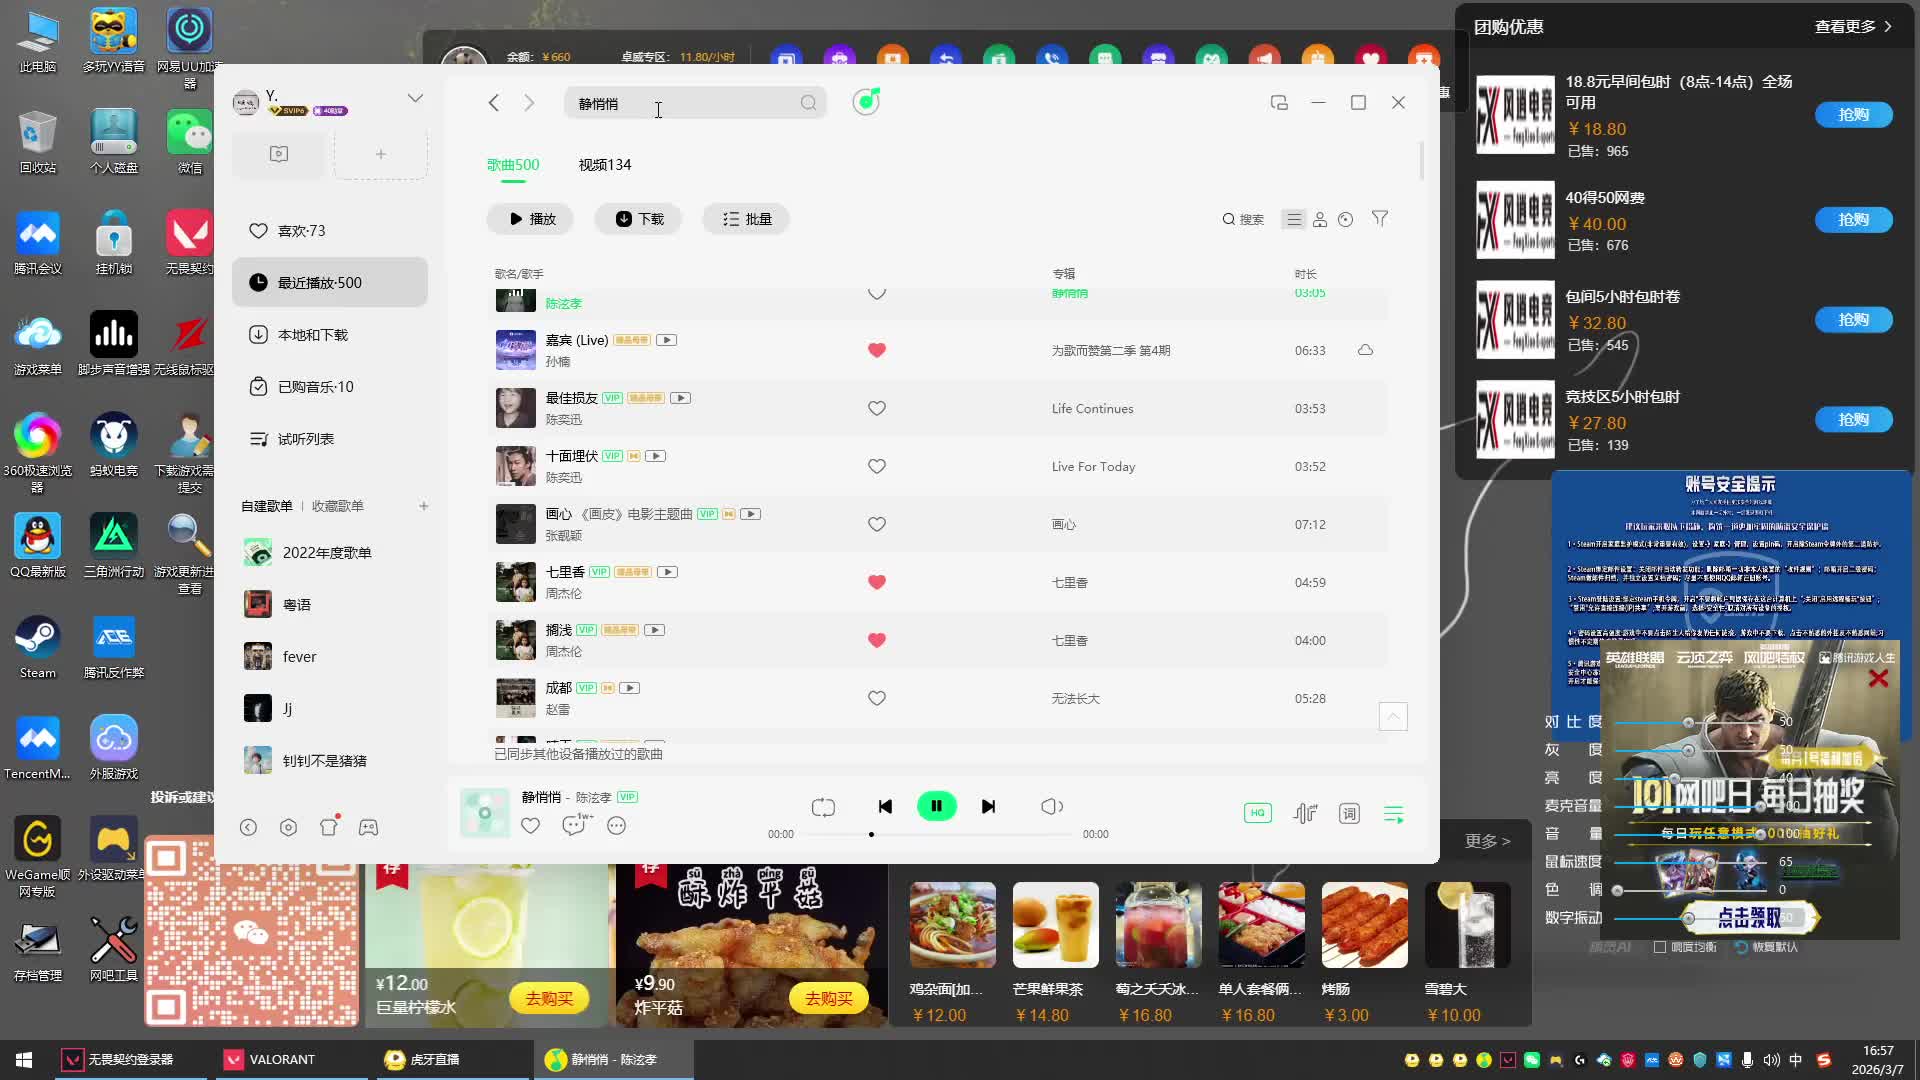
Task: Open the lyrics (词) panel
Action: (1349, 814)
